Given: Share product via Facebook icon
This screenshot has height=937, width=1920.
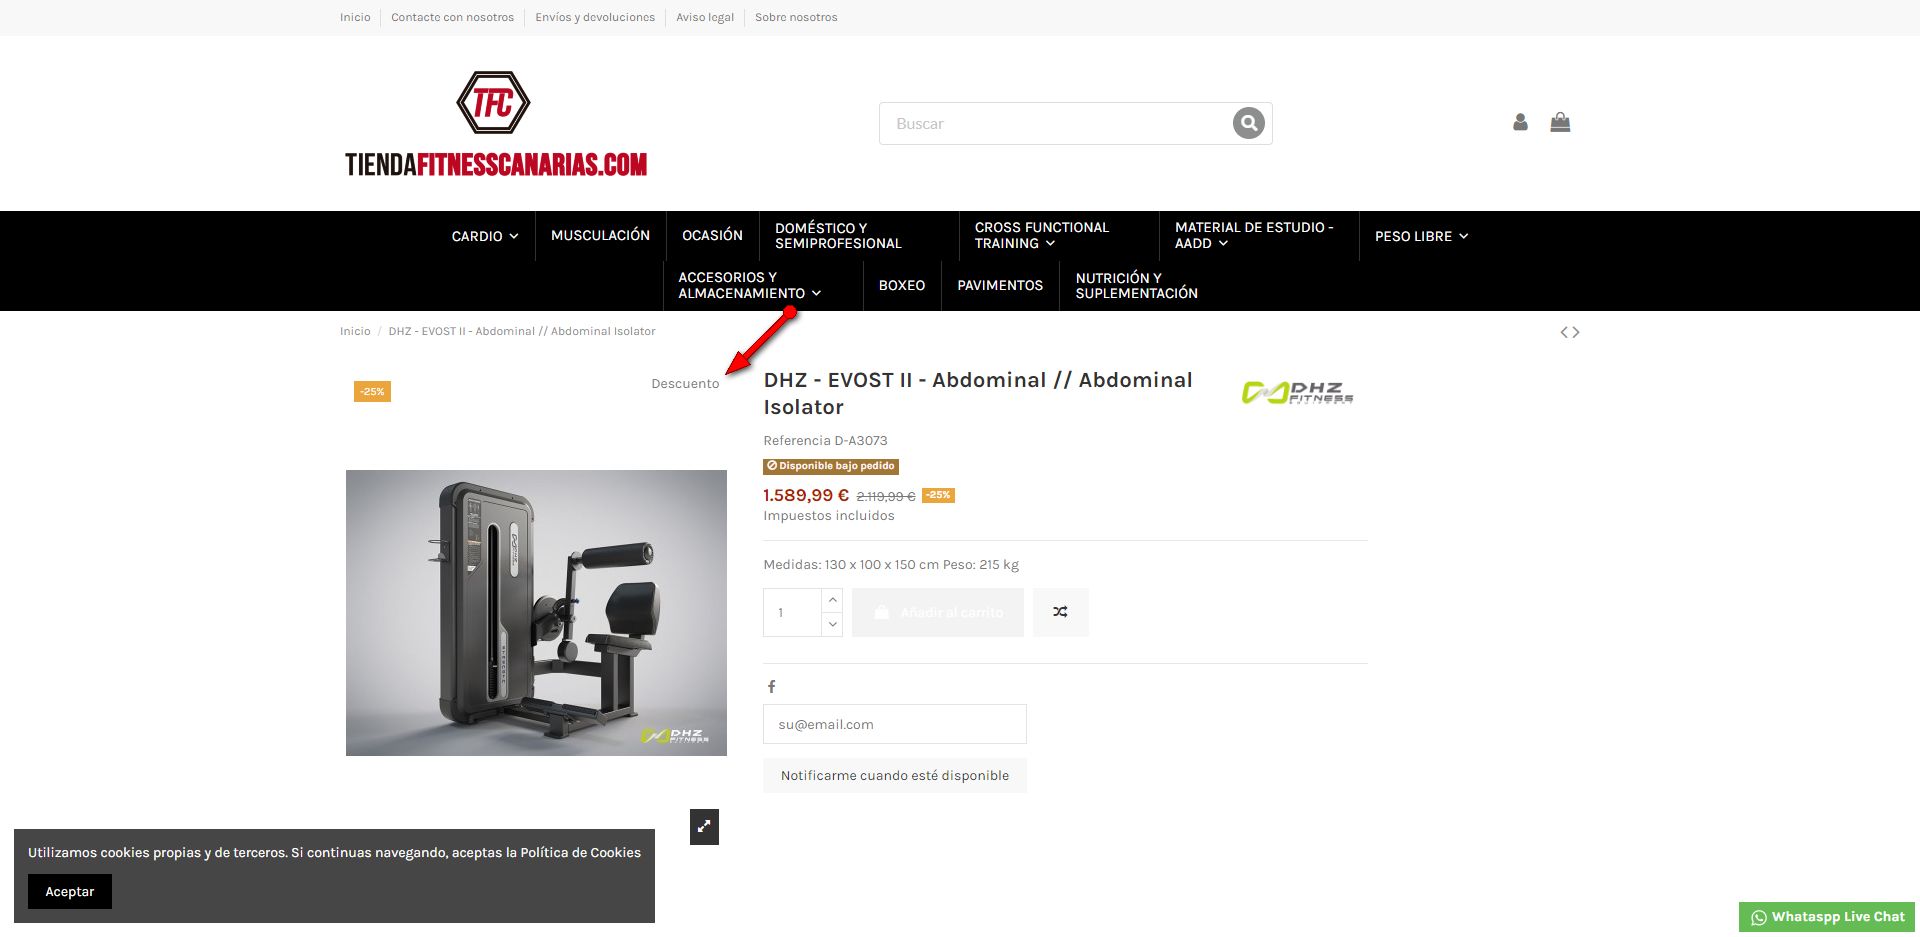Looking at the screenshot, I should pos(771,686).
